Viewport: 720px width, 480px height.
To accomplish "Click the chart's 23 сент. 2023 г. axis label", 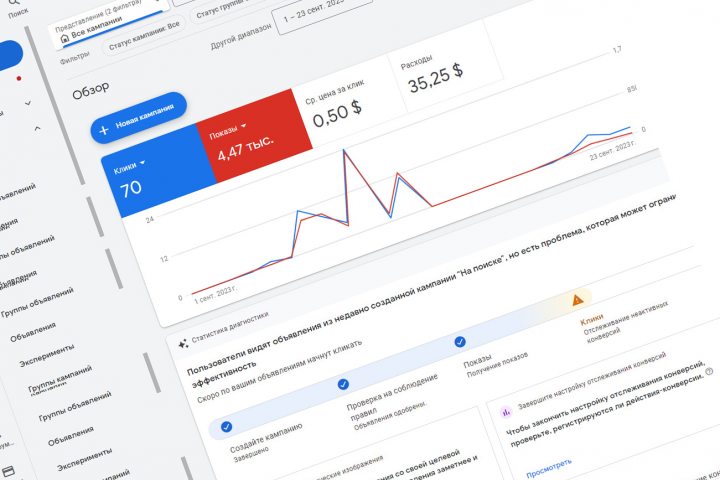I will tap(613, 150).
